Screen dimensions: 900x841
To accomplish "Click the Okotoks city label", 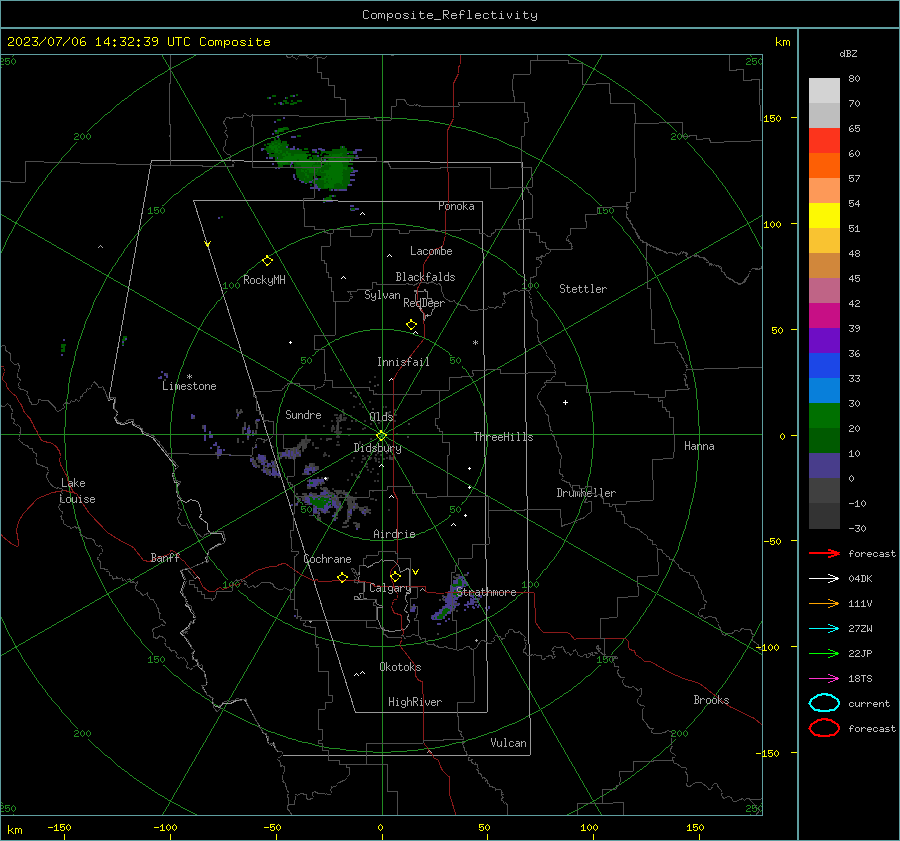I will coord(400,667).
